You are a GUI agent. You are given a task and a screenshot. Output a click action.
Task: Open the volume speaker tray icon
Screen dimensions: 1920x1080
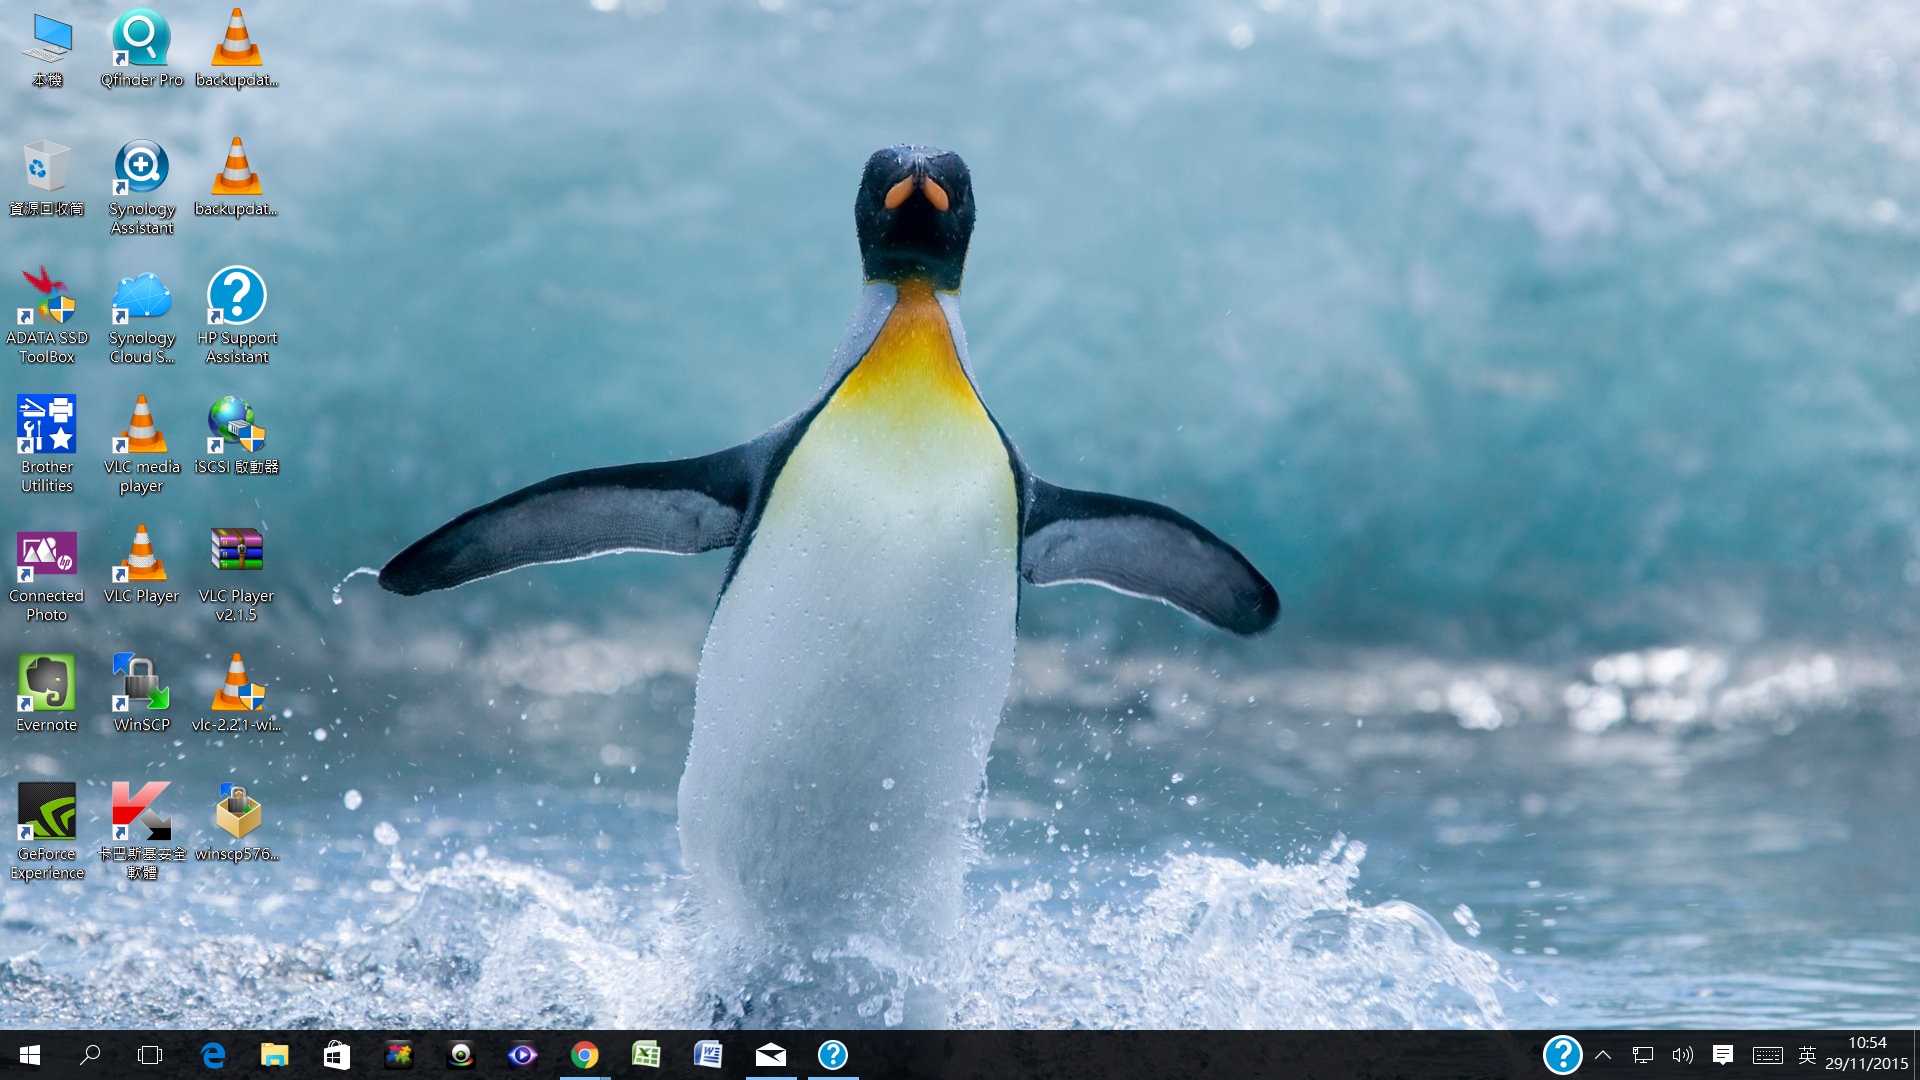pos(1683,1055)
